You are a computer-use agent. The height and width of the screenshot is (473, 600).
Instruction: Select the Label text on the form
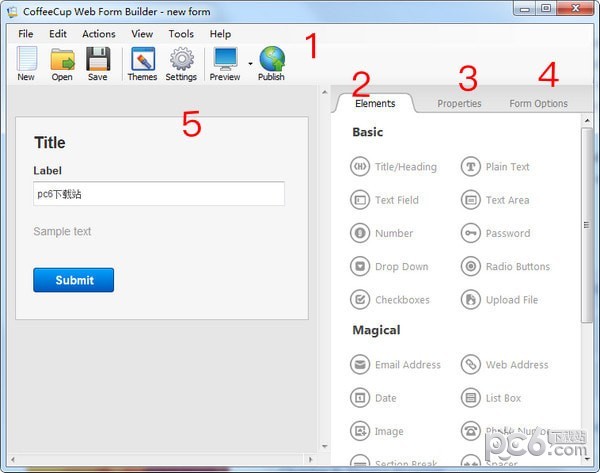pyautogui.click(x=47, y=171)
